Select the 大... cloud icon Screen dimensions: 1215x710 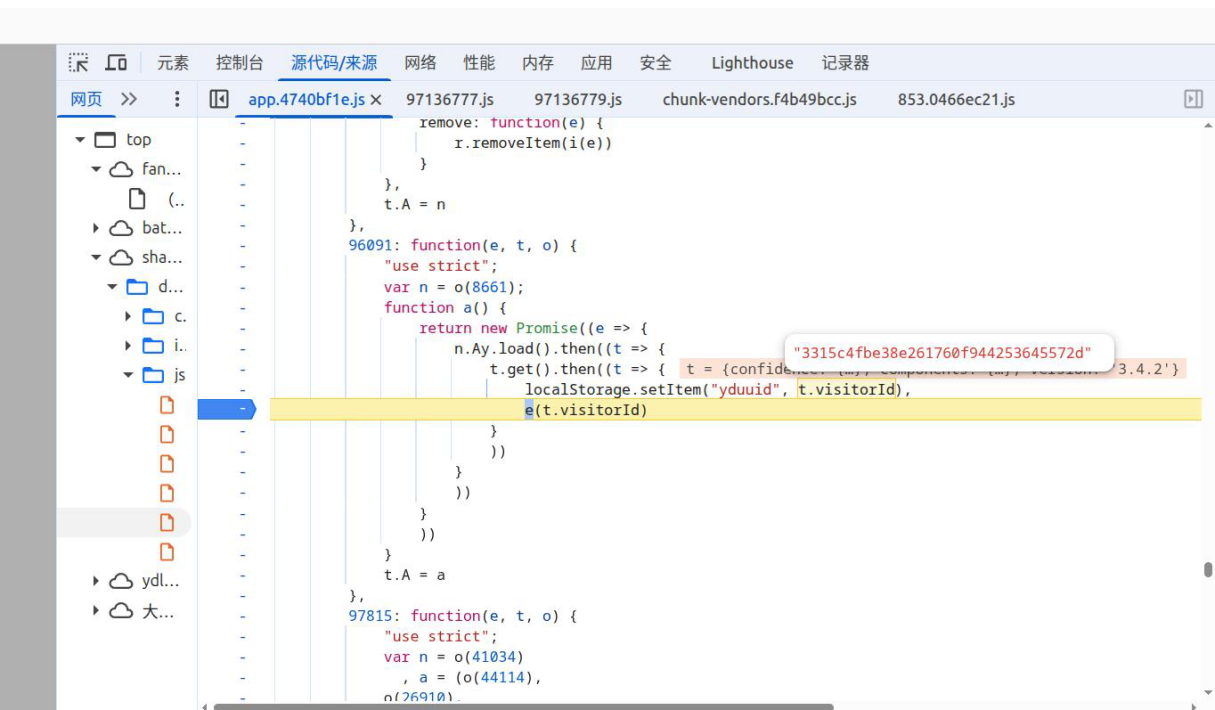pos(121,611)
